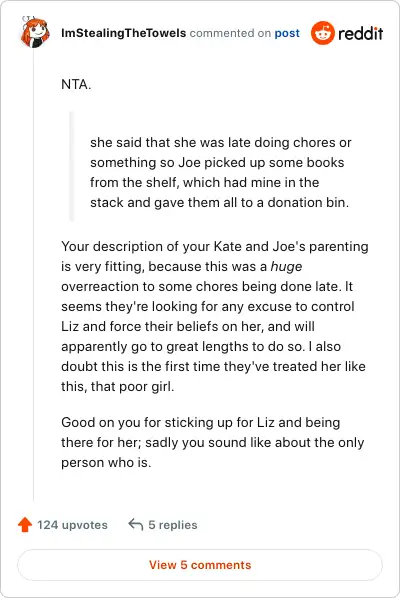
Task: Click the quoted text about donation bin
Action: tap(220, 172)
